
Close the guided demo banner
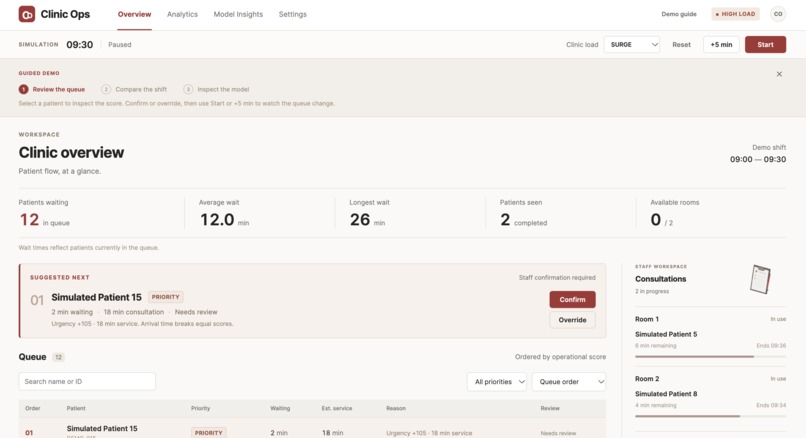(779, 74)
